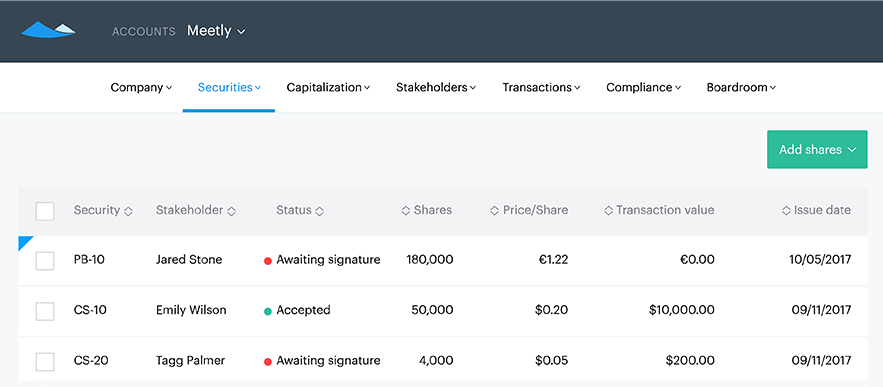Viewport: 883px width, 387px height.
Task: Click the sort icon beside Stakeholder header
Action: pos(231,211)
